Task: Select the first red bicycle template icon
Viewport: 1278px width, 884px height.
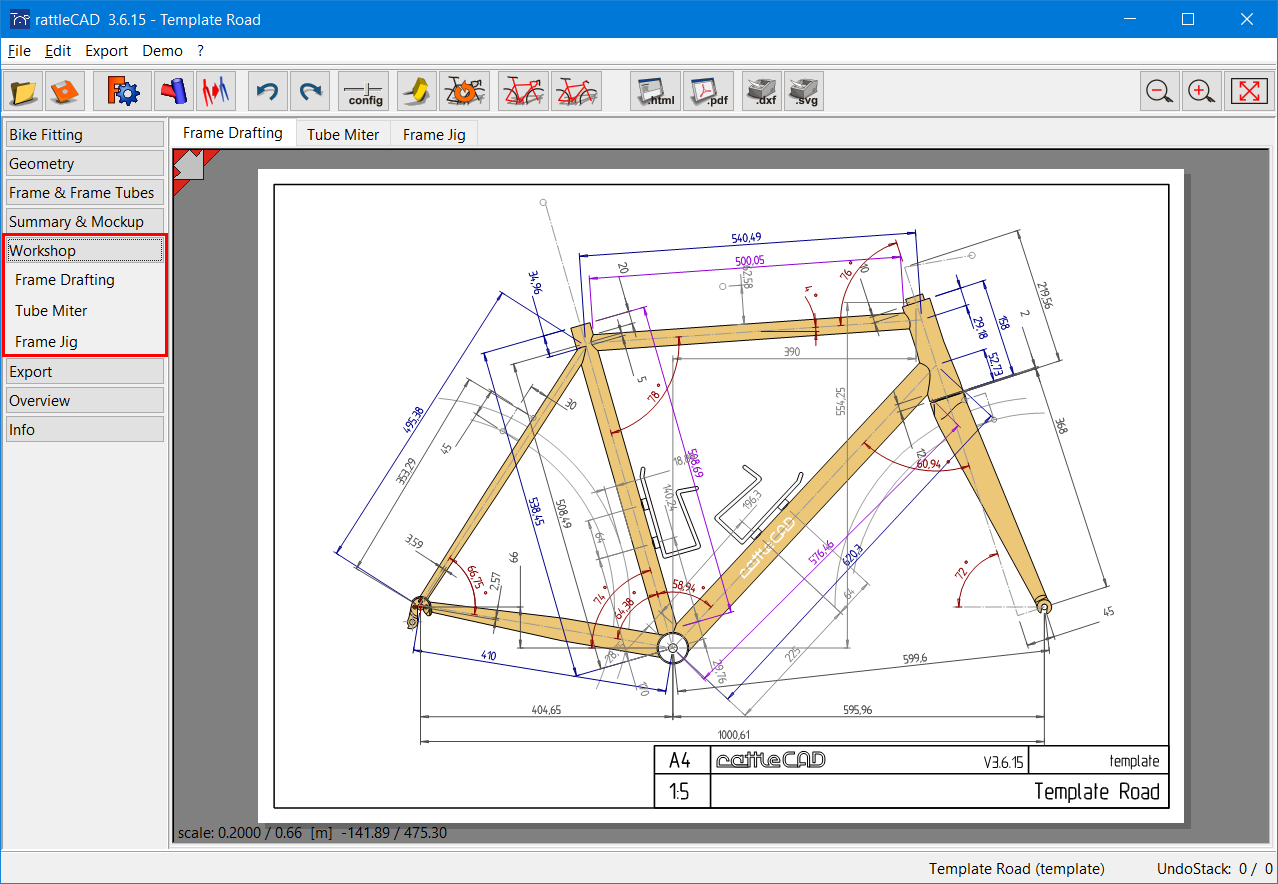Action: pos(523,91)
